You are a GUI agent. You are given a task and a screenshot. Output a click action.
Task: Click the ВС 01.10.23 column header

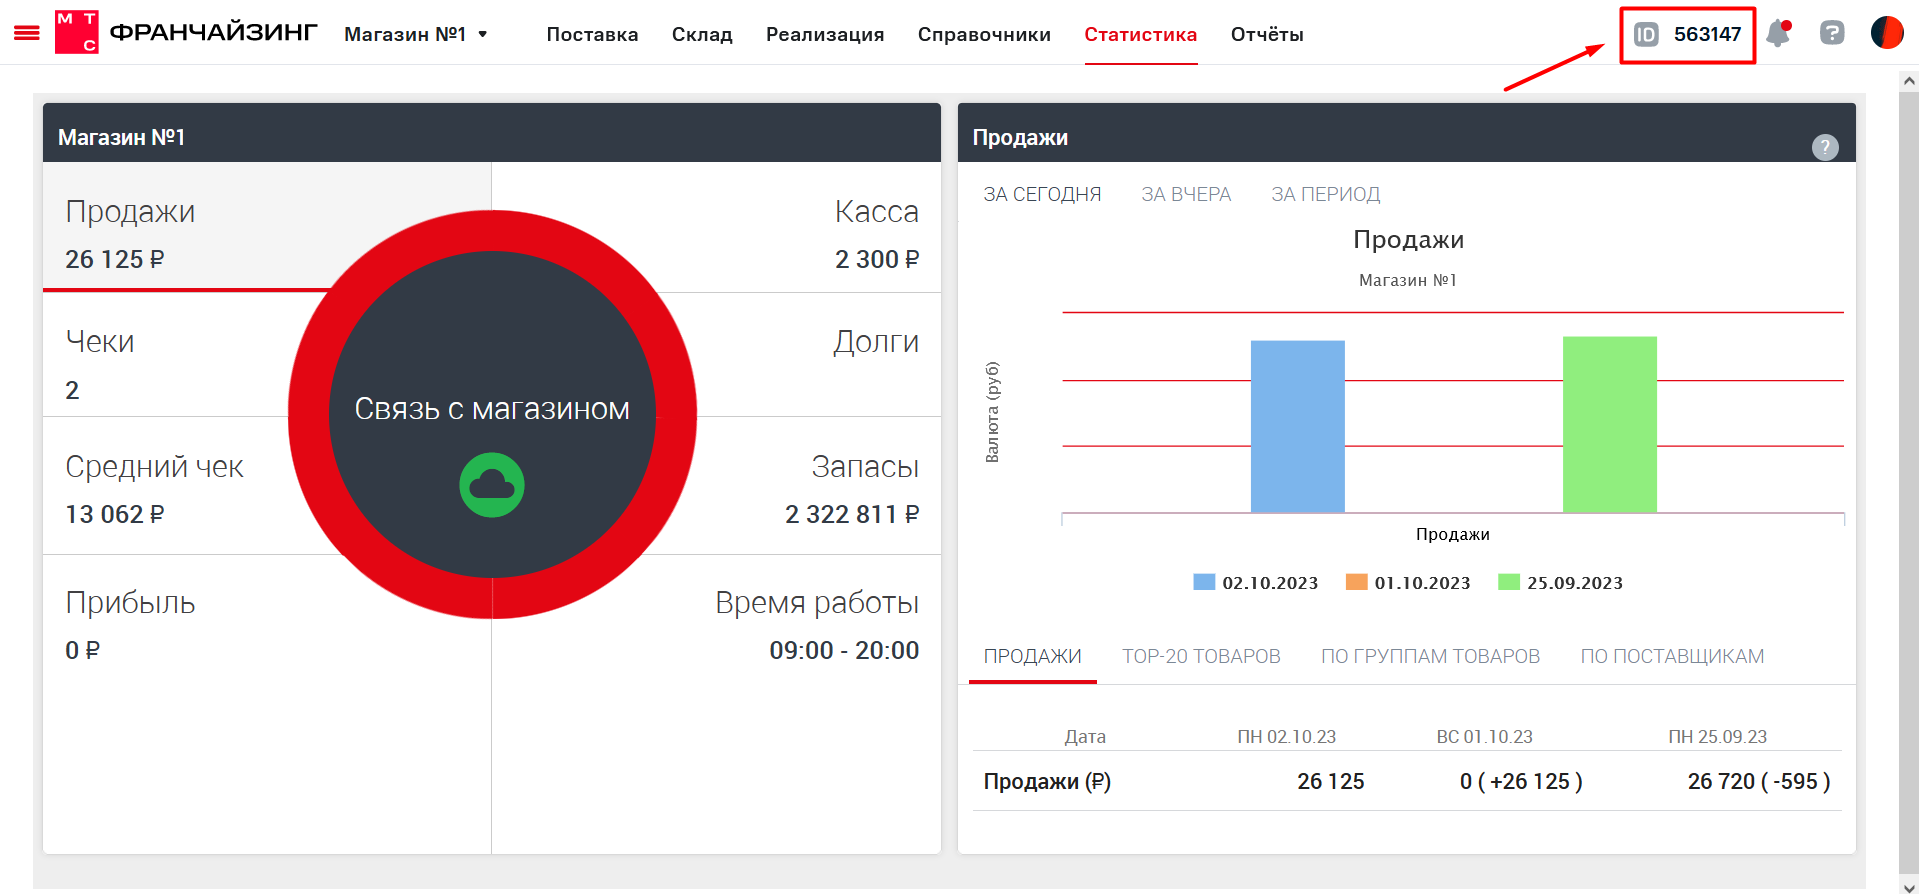click(1485, 737)
